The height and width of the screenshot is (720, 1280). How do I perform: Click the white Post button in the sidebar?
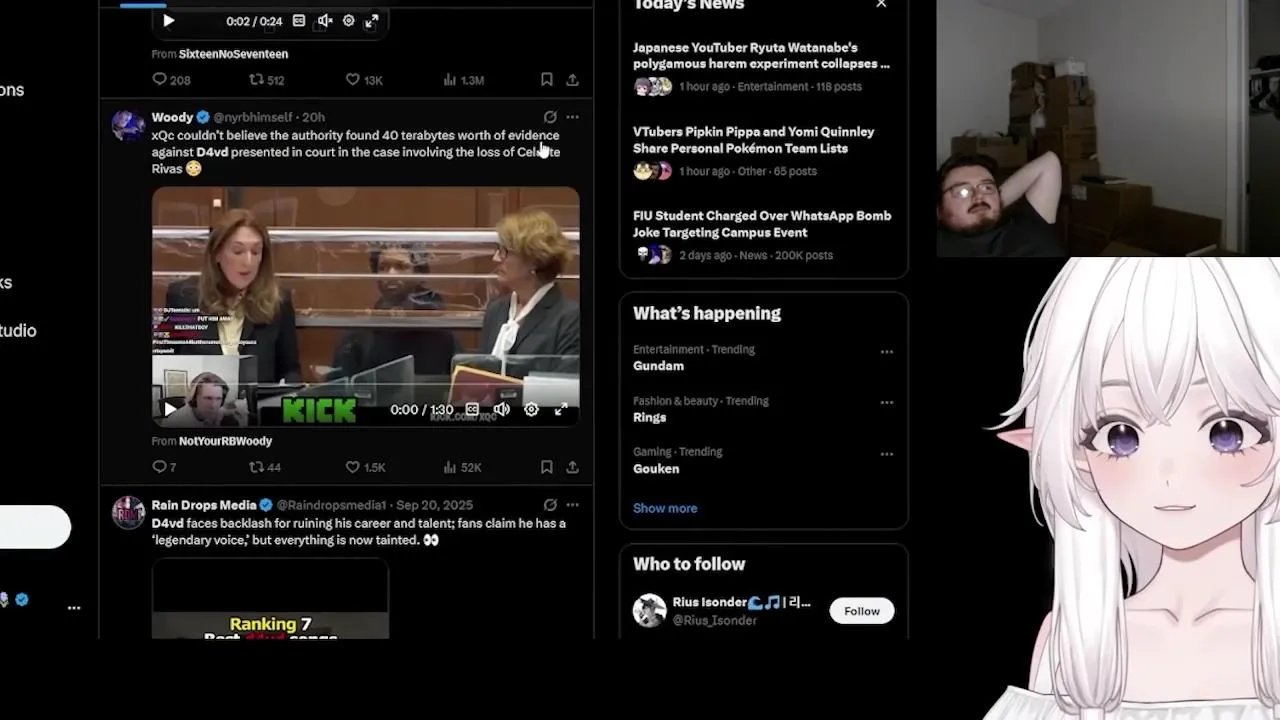(35, 527)
